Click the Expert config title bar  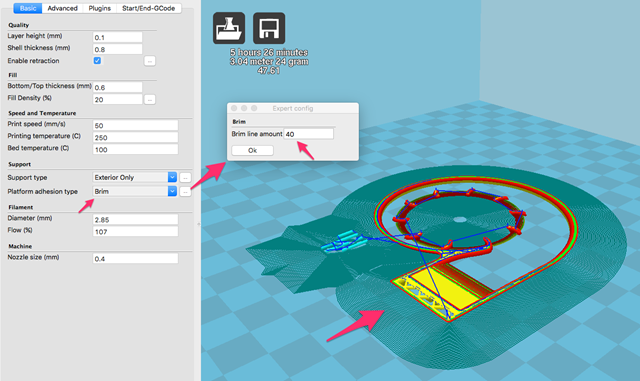point(293,108)
